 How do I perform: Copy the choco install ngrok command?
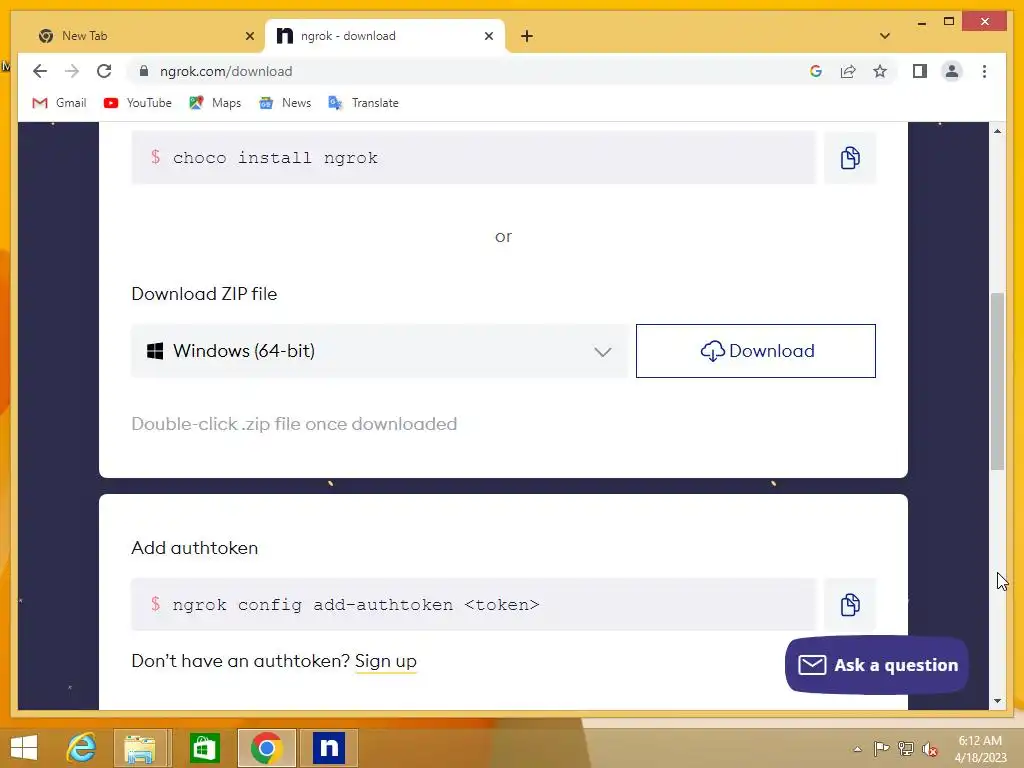[x=850, y=157]
